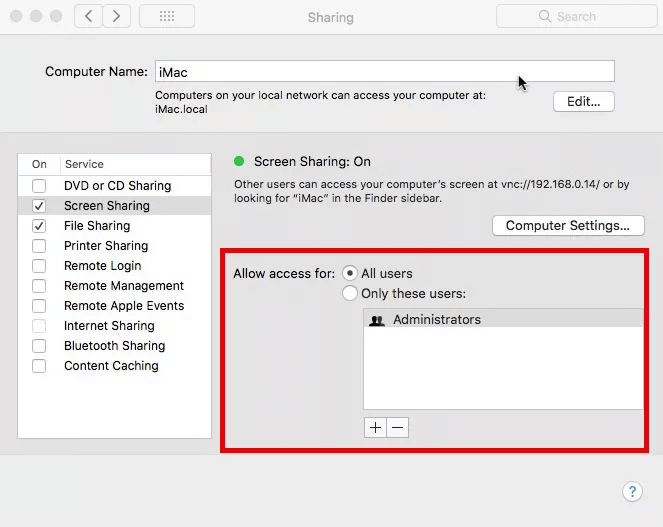Image resolution: width=663 pixels, height=527 pixels.
Task: Click the forward navigation arrow
Action: coord(117,16)
